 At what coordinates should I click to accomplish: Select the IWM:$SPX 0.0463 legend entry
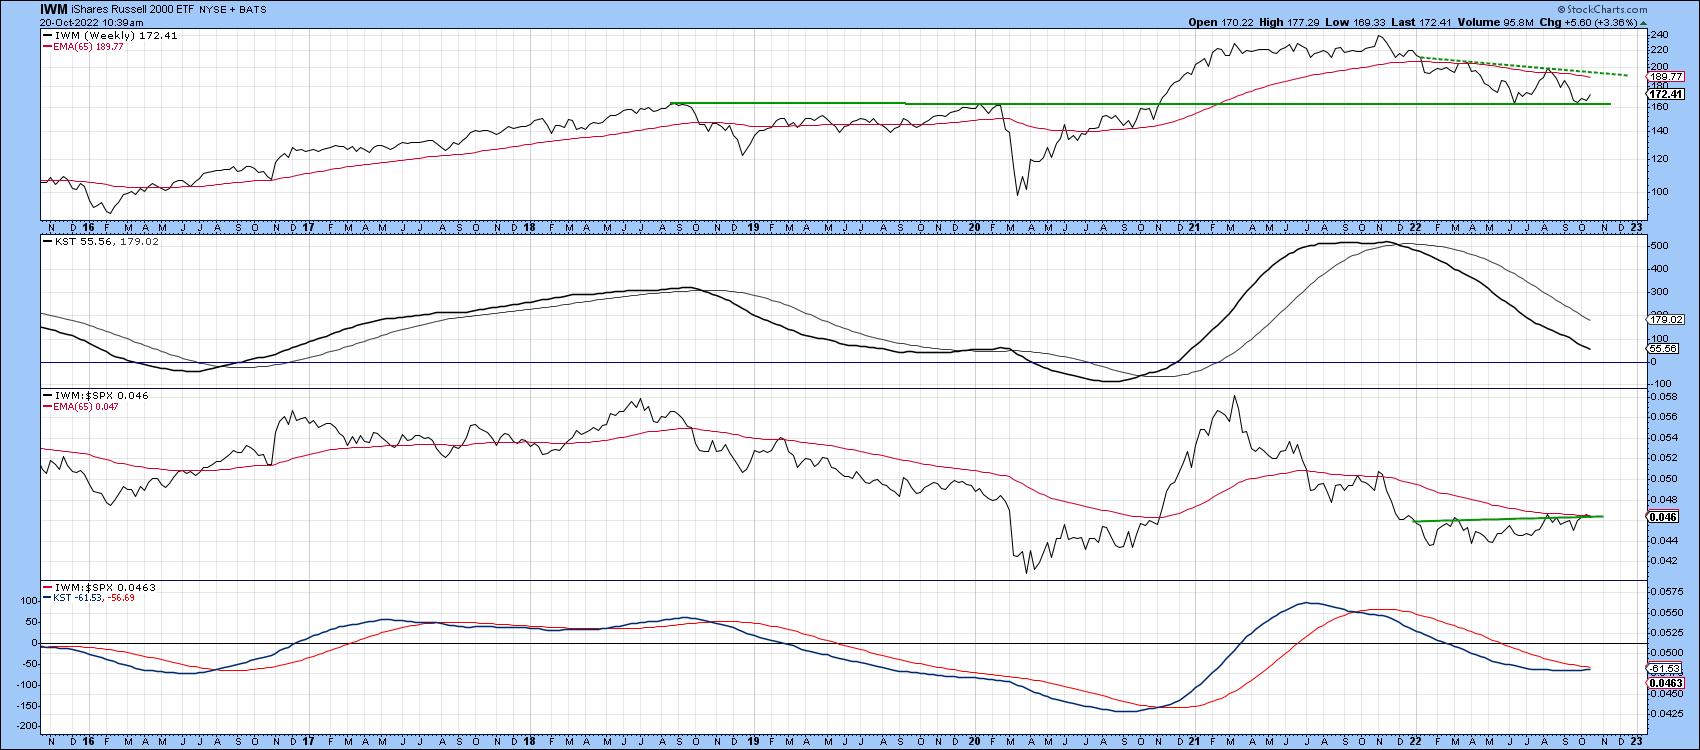pos(106,587)
